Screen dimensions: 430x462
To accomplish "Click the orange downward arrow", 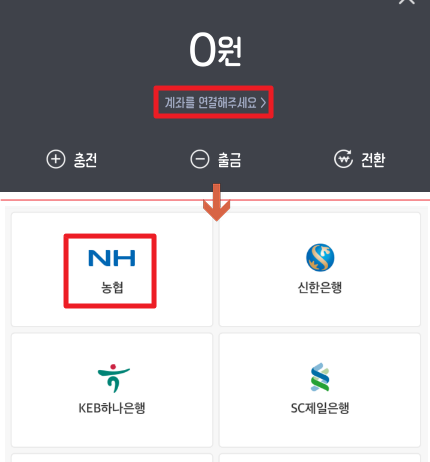I will (x=216, y=202).
